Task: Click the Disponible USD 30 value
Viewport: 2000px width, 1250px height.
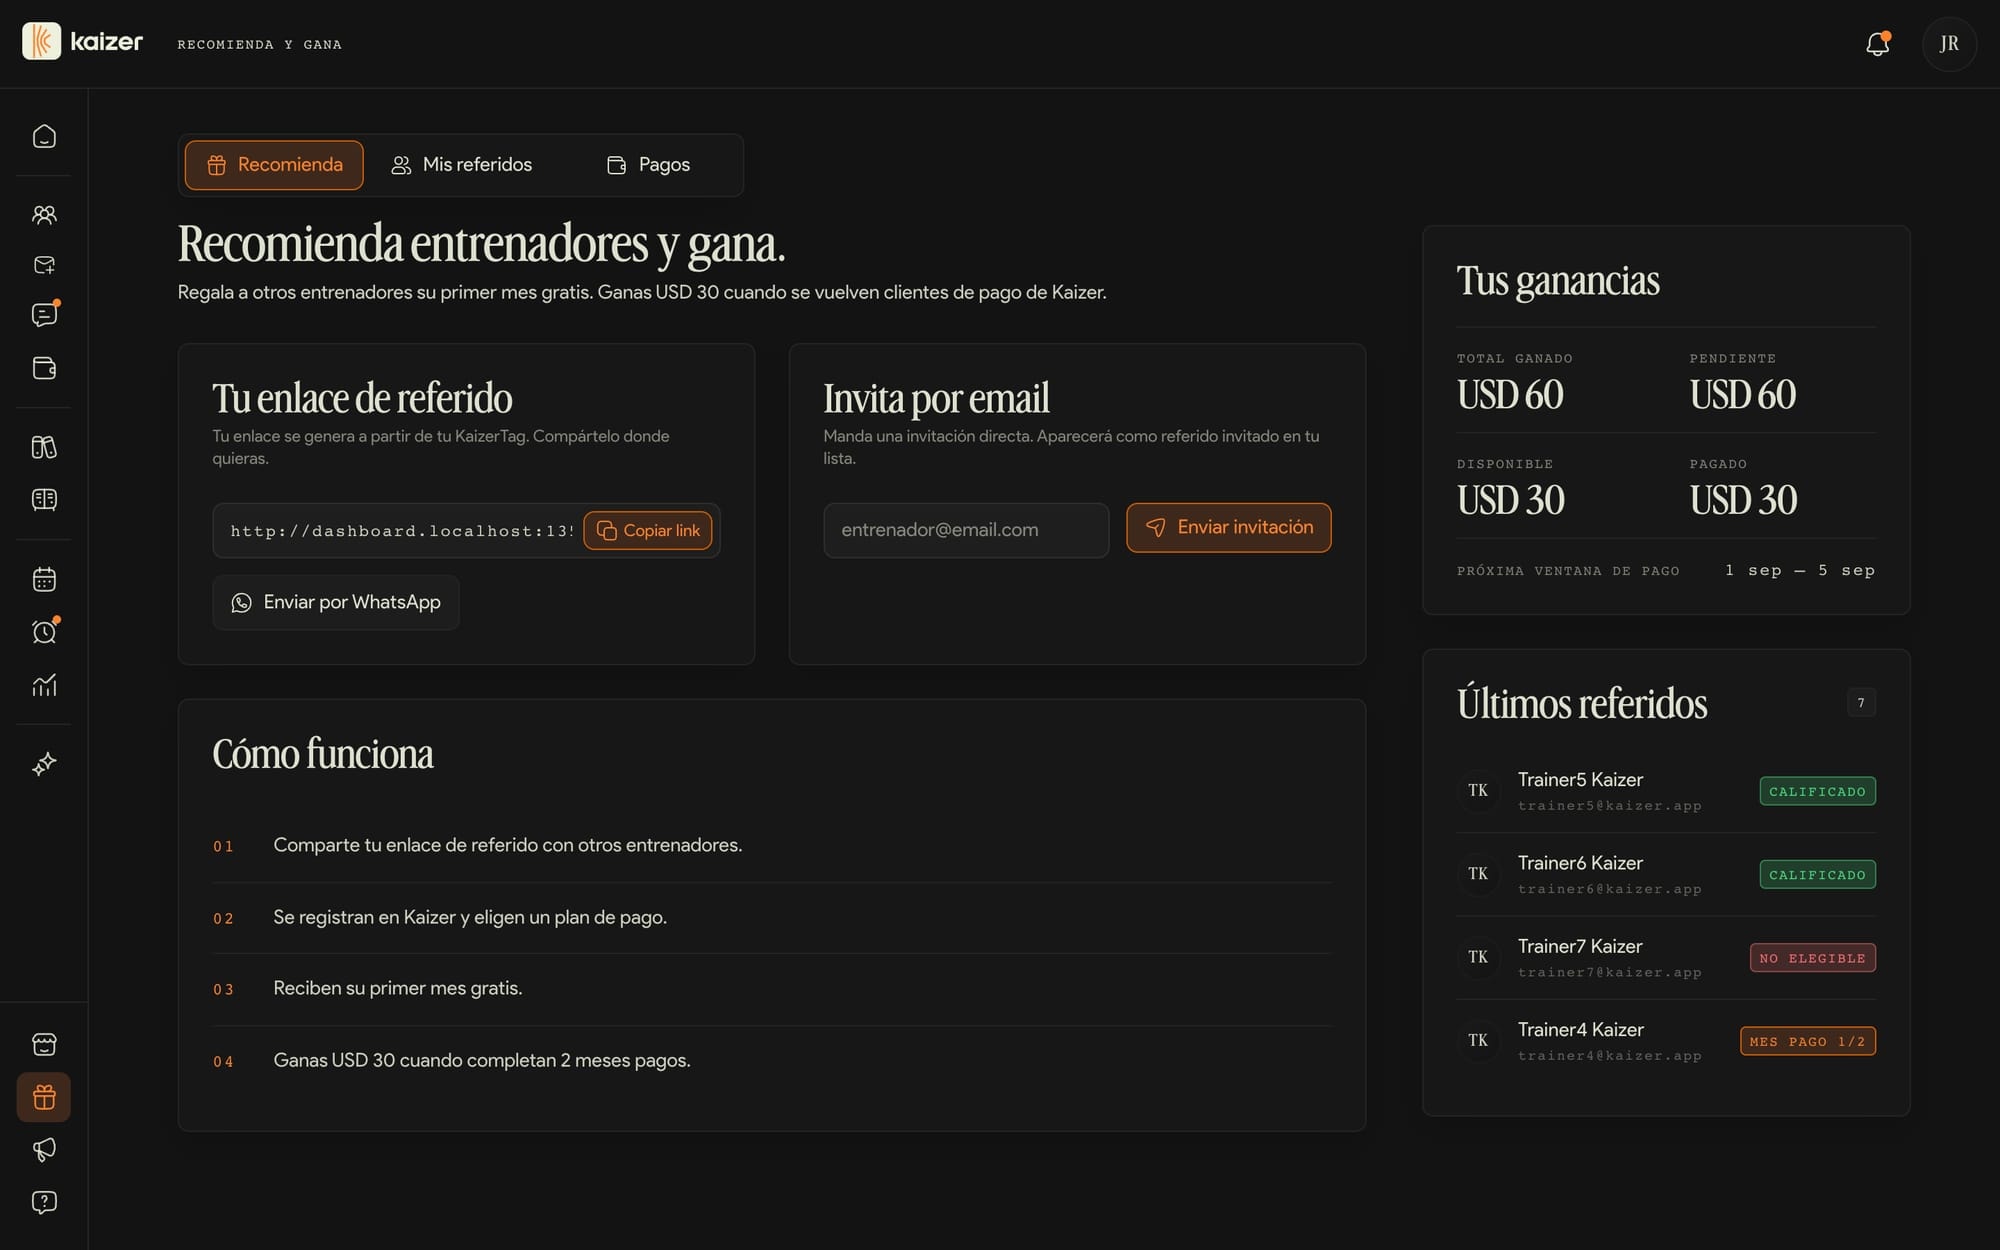Action: coord(1511,500)
